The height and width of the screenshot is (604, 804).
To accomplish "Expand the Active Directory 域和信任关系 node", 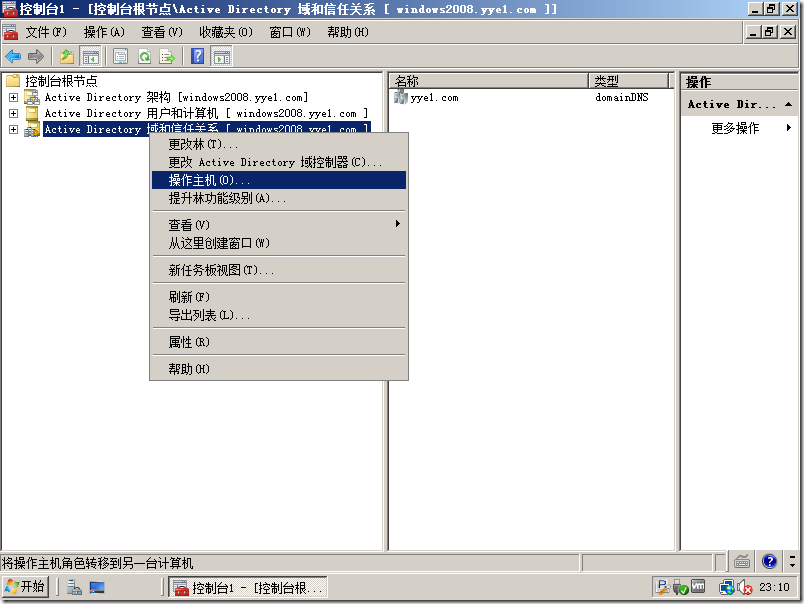I will click(x=14, y=129).
